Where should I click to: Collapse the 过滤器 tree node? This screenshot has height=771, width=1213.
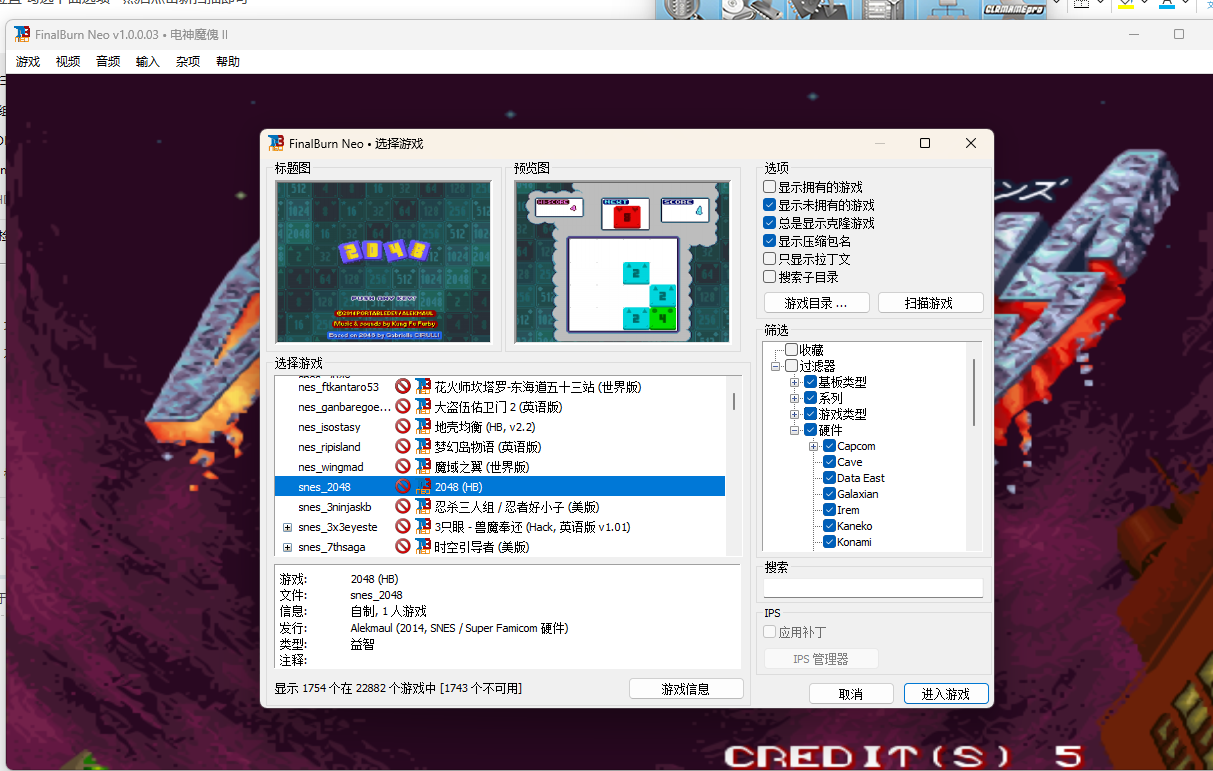click(x=776, y=366)
